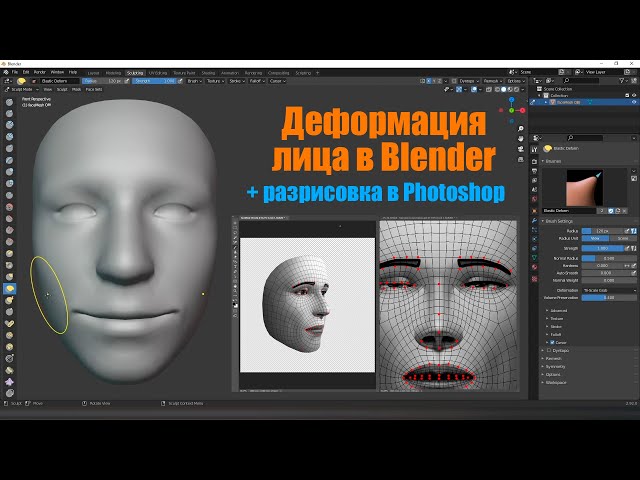The image size is (640, 480).
Task: Open the Scene properties tab
Action: (534, 189)
